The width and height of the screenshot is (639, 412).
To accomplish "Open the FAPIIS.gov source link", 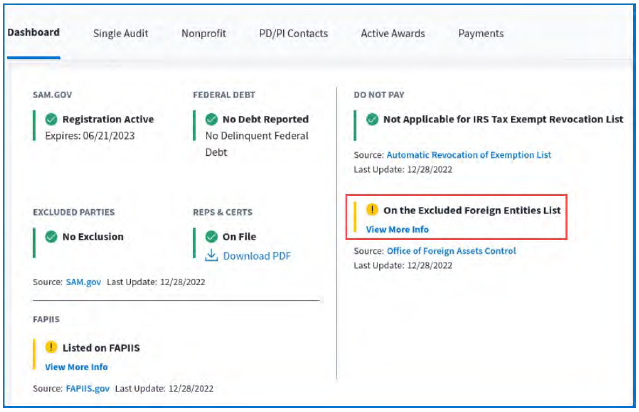I will click(88, 387).
